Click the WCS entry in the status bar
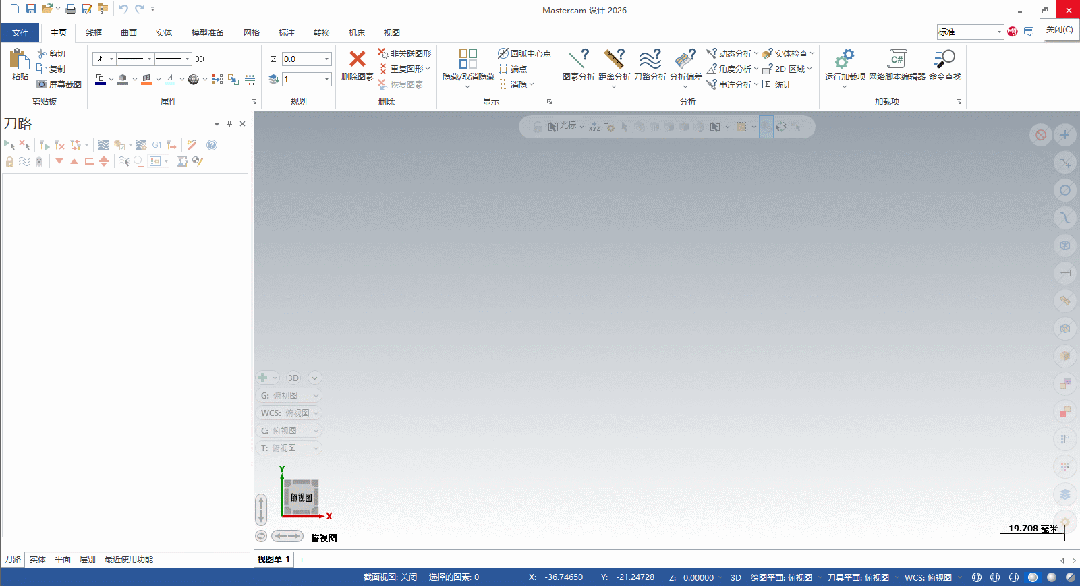This screenshot has height=586, width=1080. (928, 577)
